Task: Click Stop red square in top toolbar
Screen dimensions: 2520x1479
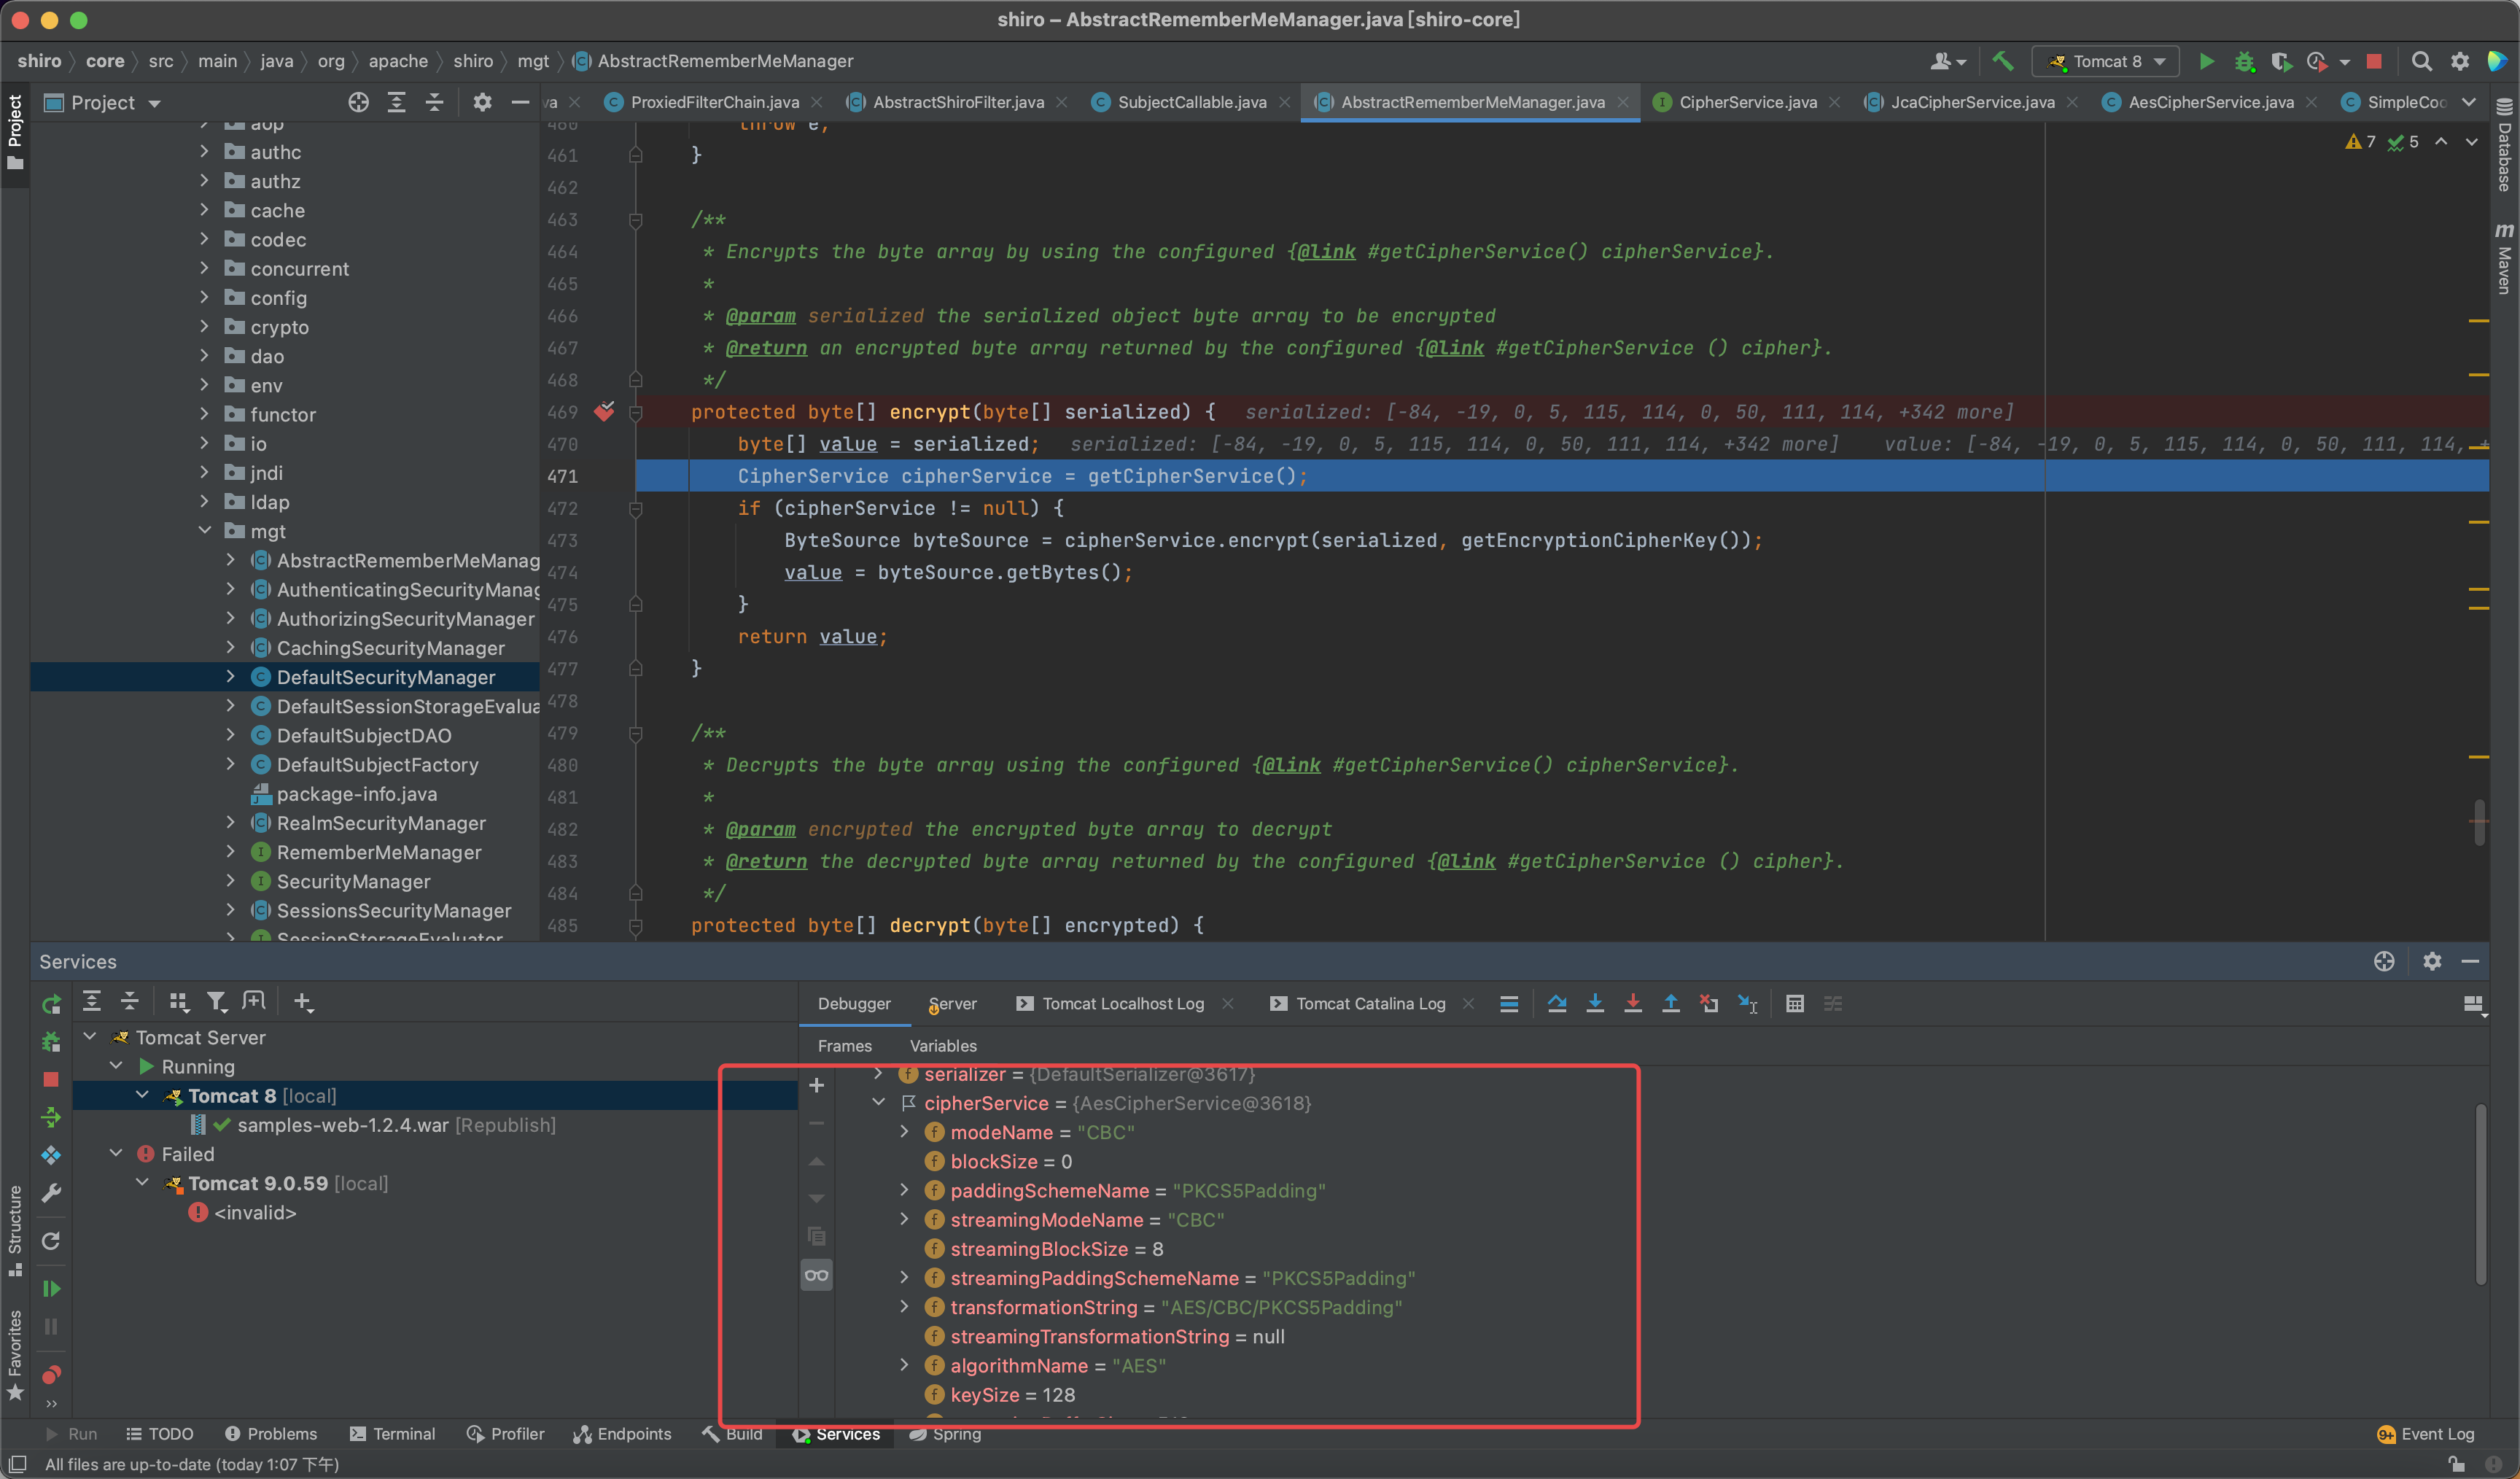Action: 2373,61
